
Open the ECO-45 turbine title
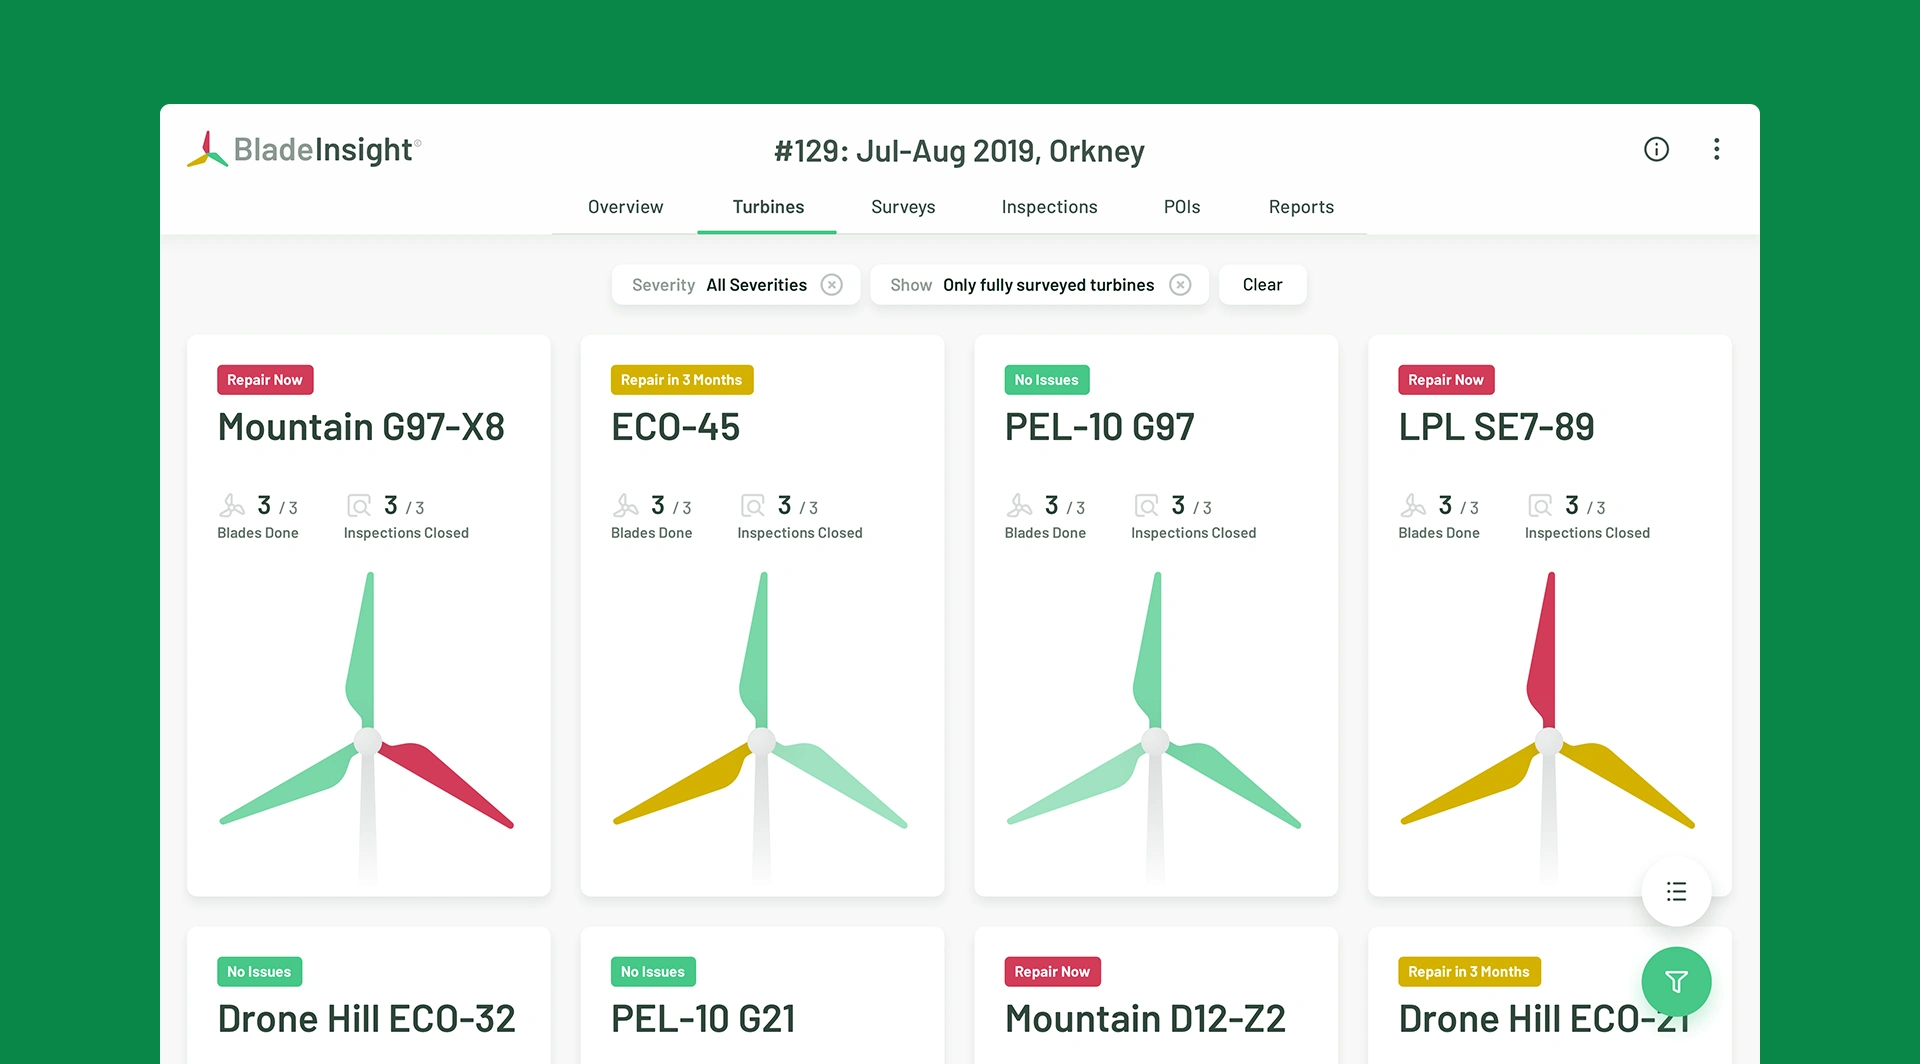click(676, 427)
